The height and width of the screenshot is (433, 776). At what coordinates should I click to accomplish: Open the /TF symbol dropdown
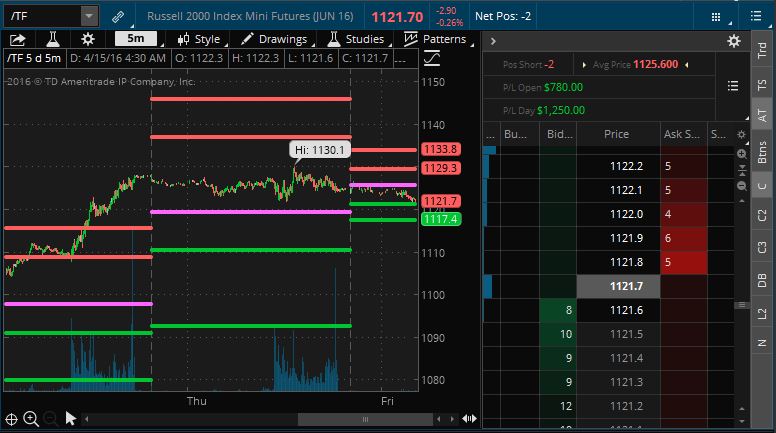click(x=89, y=17)
